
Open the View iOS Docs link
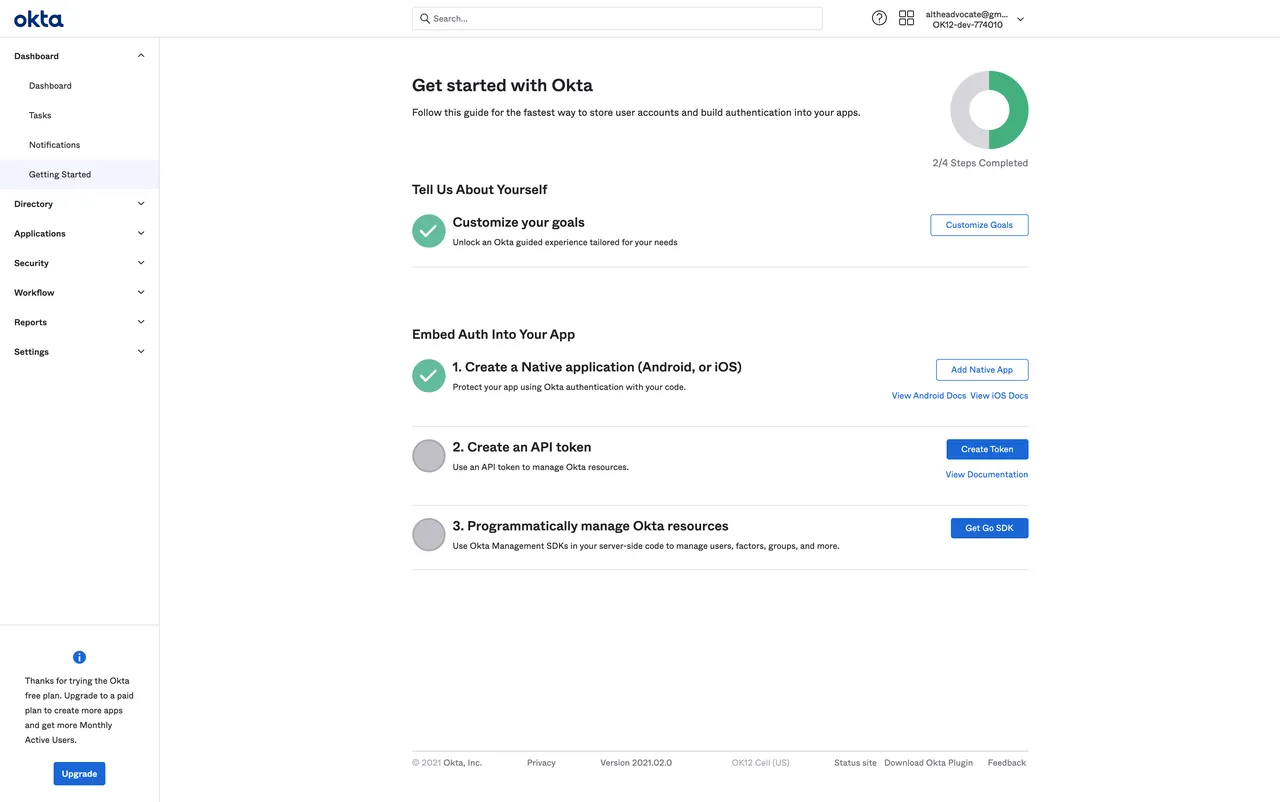pyautogui.click(x=999, y=396)
